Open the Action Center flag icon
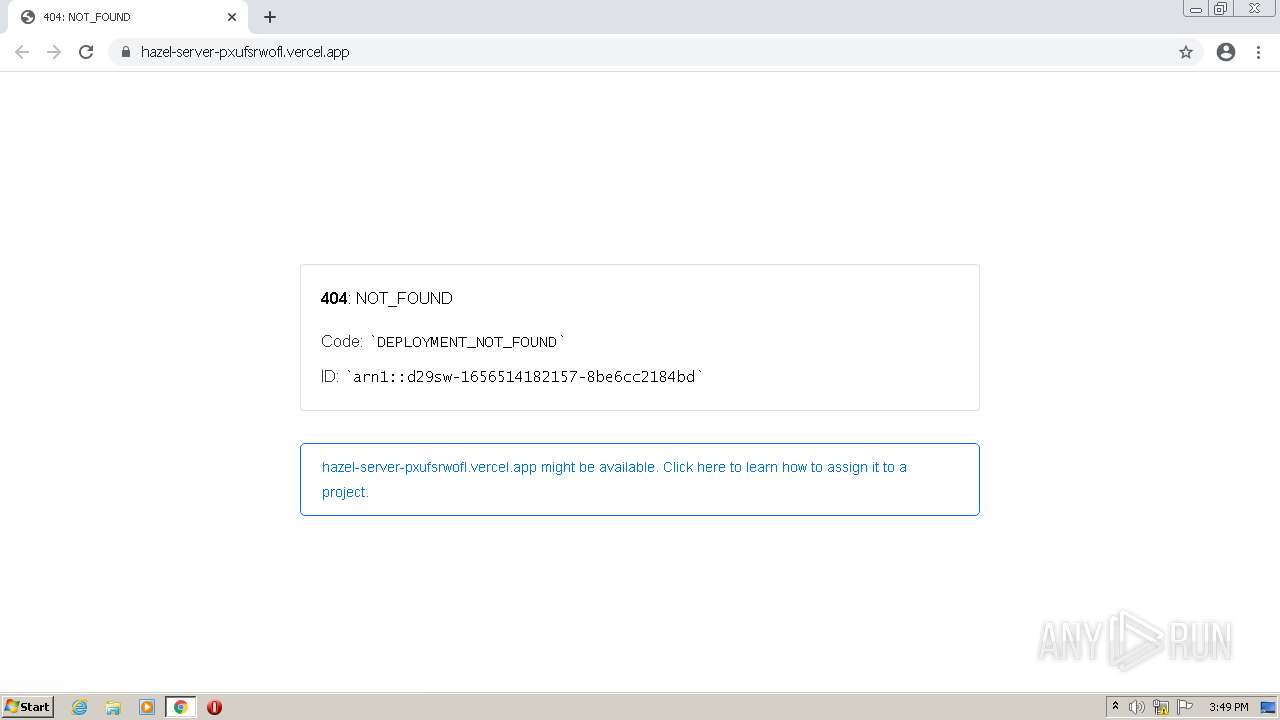1280x720 pixels. 1185,707
